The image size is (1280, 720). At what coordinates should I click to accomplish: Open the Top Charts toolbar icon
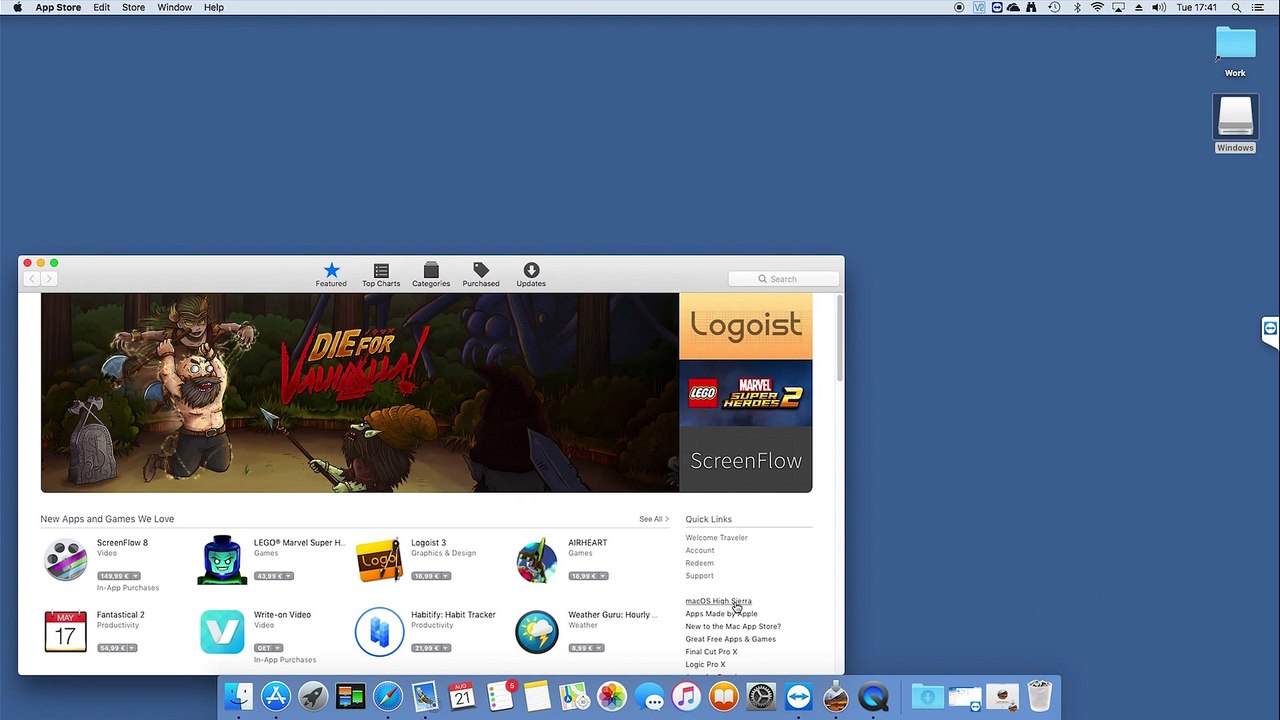click(x=381, y=271)
